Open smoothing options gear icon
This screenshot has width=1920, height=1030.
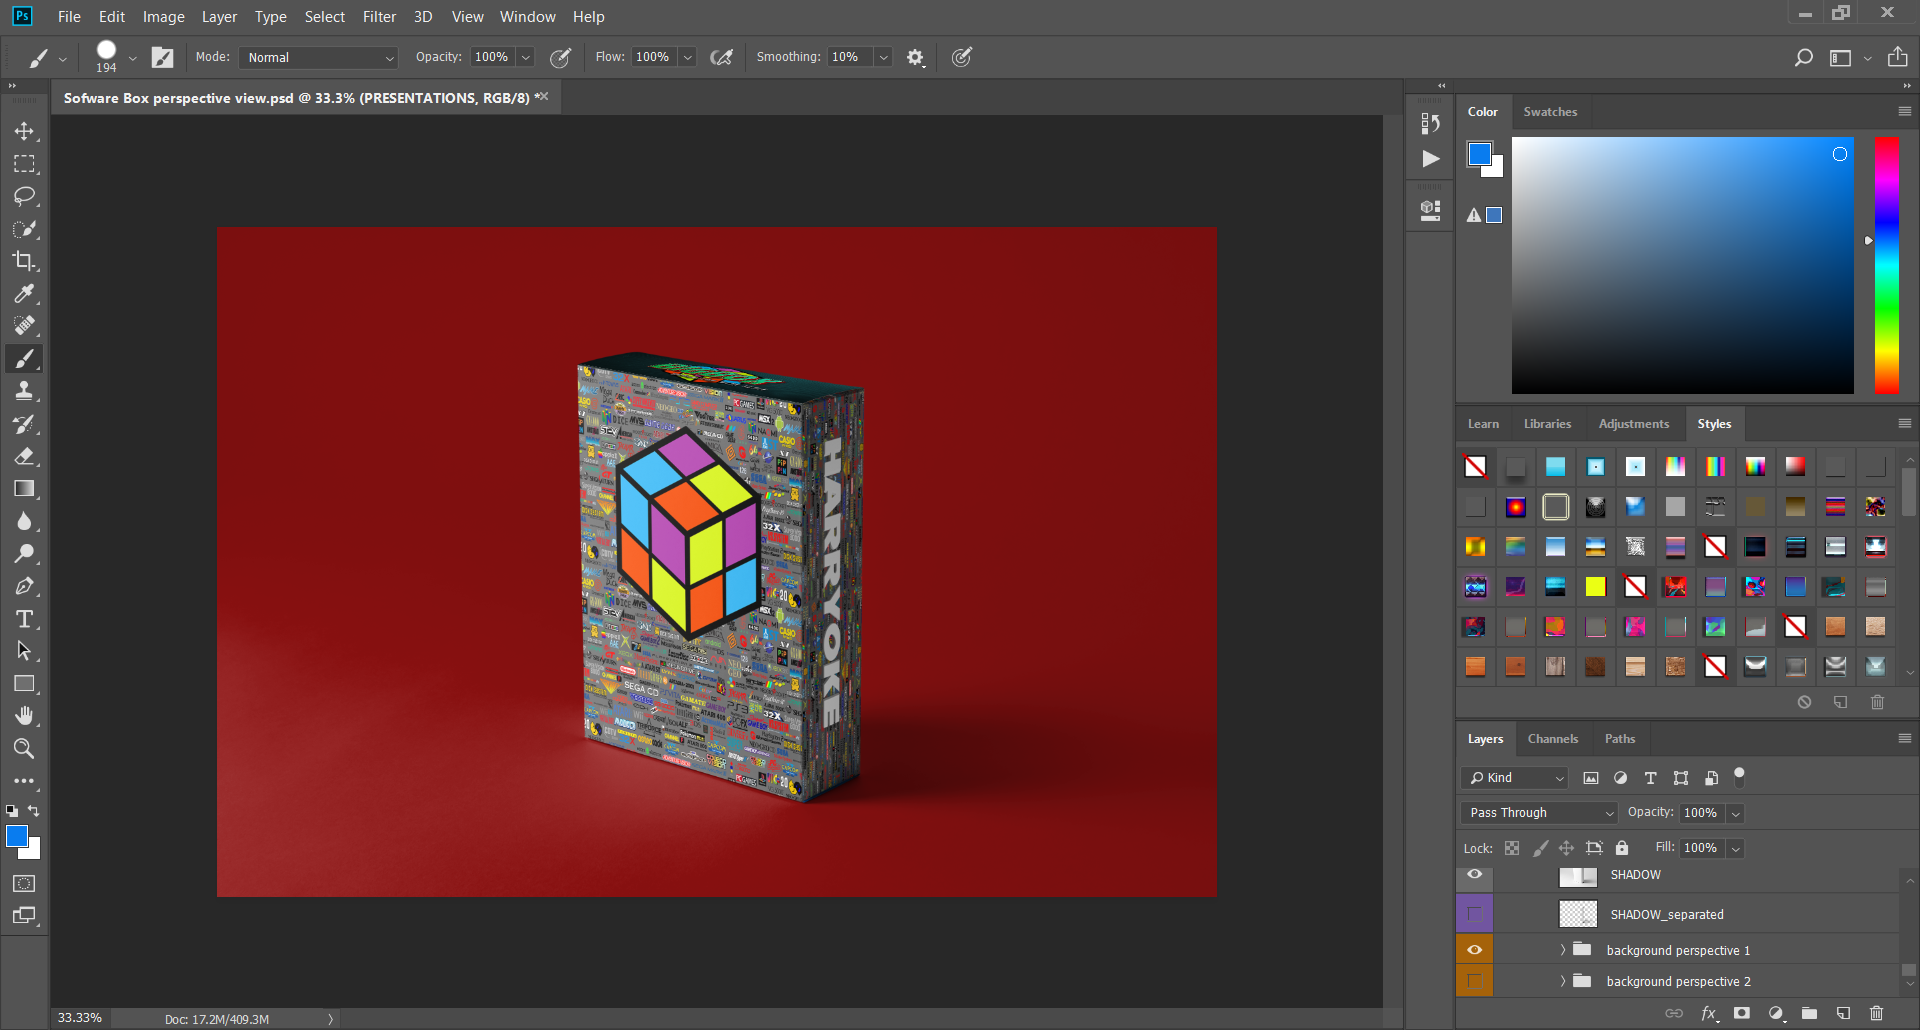pos(915,58)
